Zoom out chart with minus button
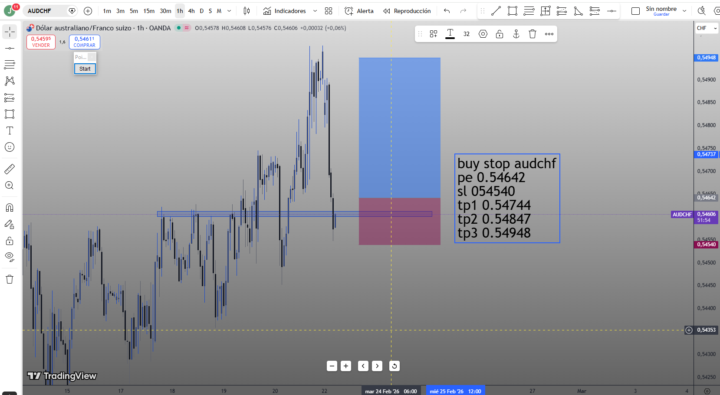Screen dimensions: 720x395 [332, 366]
